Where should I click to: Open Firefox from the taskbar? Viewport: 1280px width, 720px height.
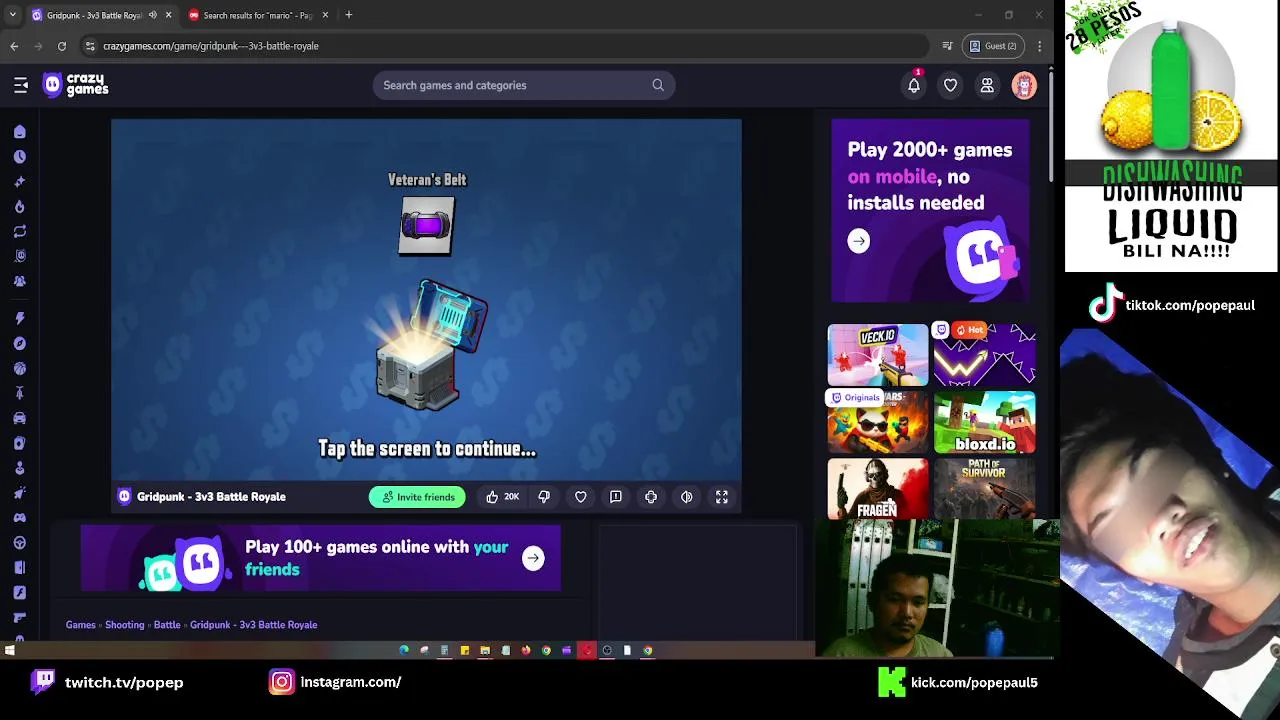[x=526, y=651]
